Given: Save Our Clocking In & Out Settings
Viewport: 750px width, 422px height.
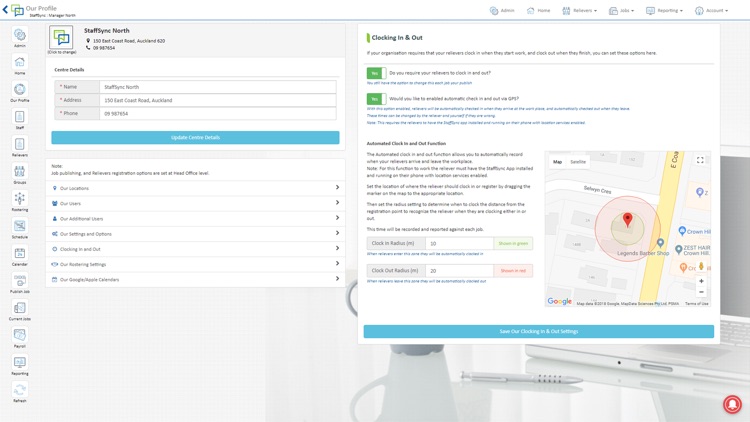Looking at the screenshot, I should click(539, 331).
